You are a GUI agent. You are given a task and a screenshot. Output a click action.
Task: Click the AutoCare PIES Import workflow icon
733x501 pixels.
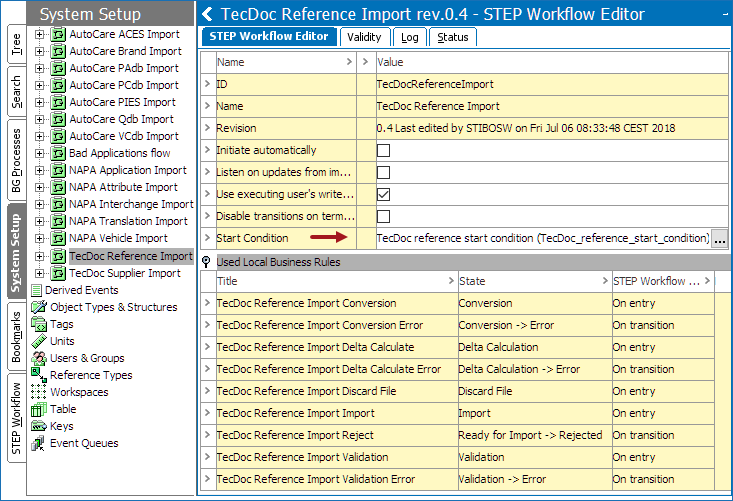pyautogui.click(x=58, y=102)
